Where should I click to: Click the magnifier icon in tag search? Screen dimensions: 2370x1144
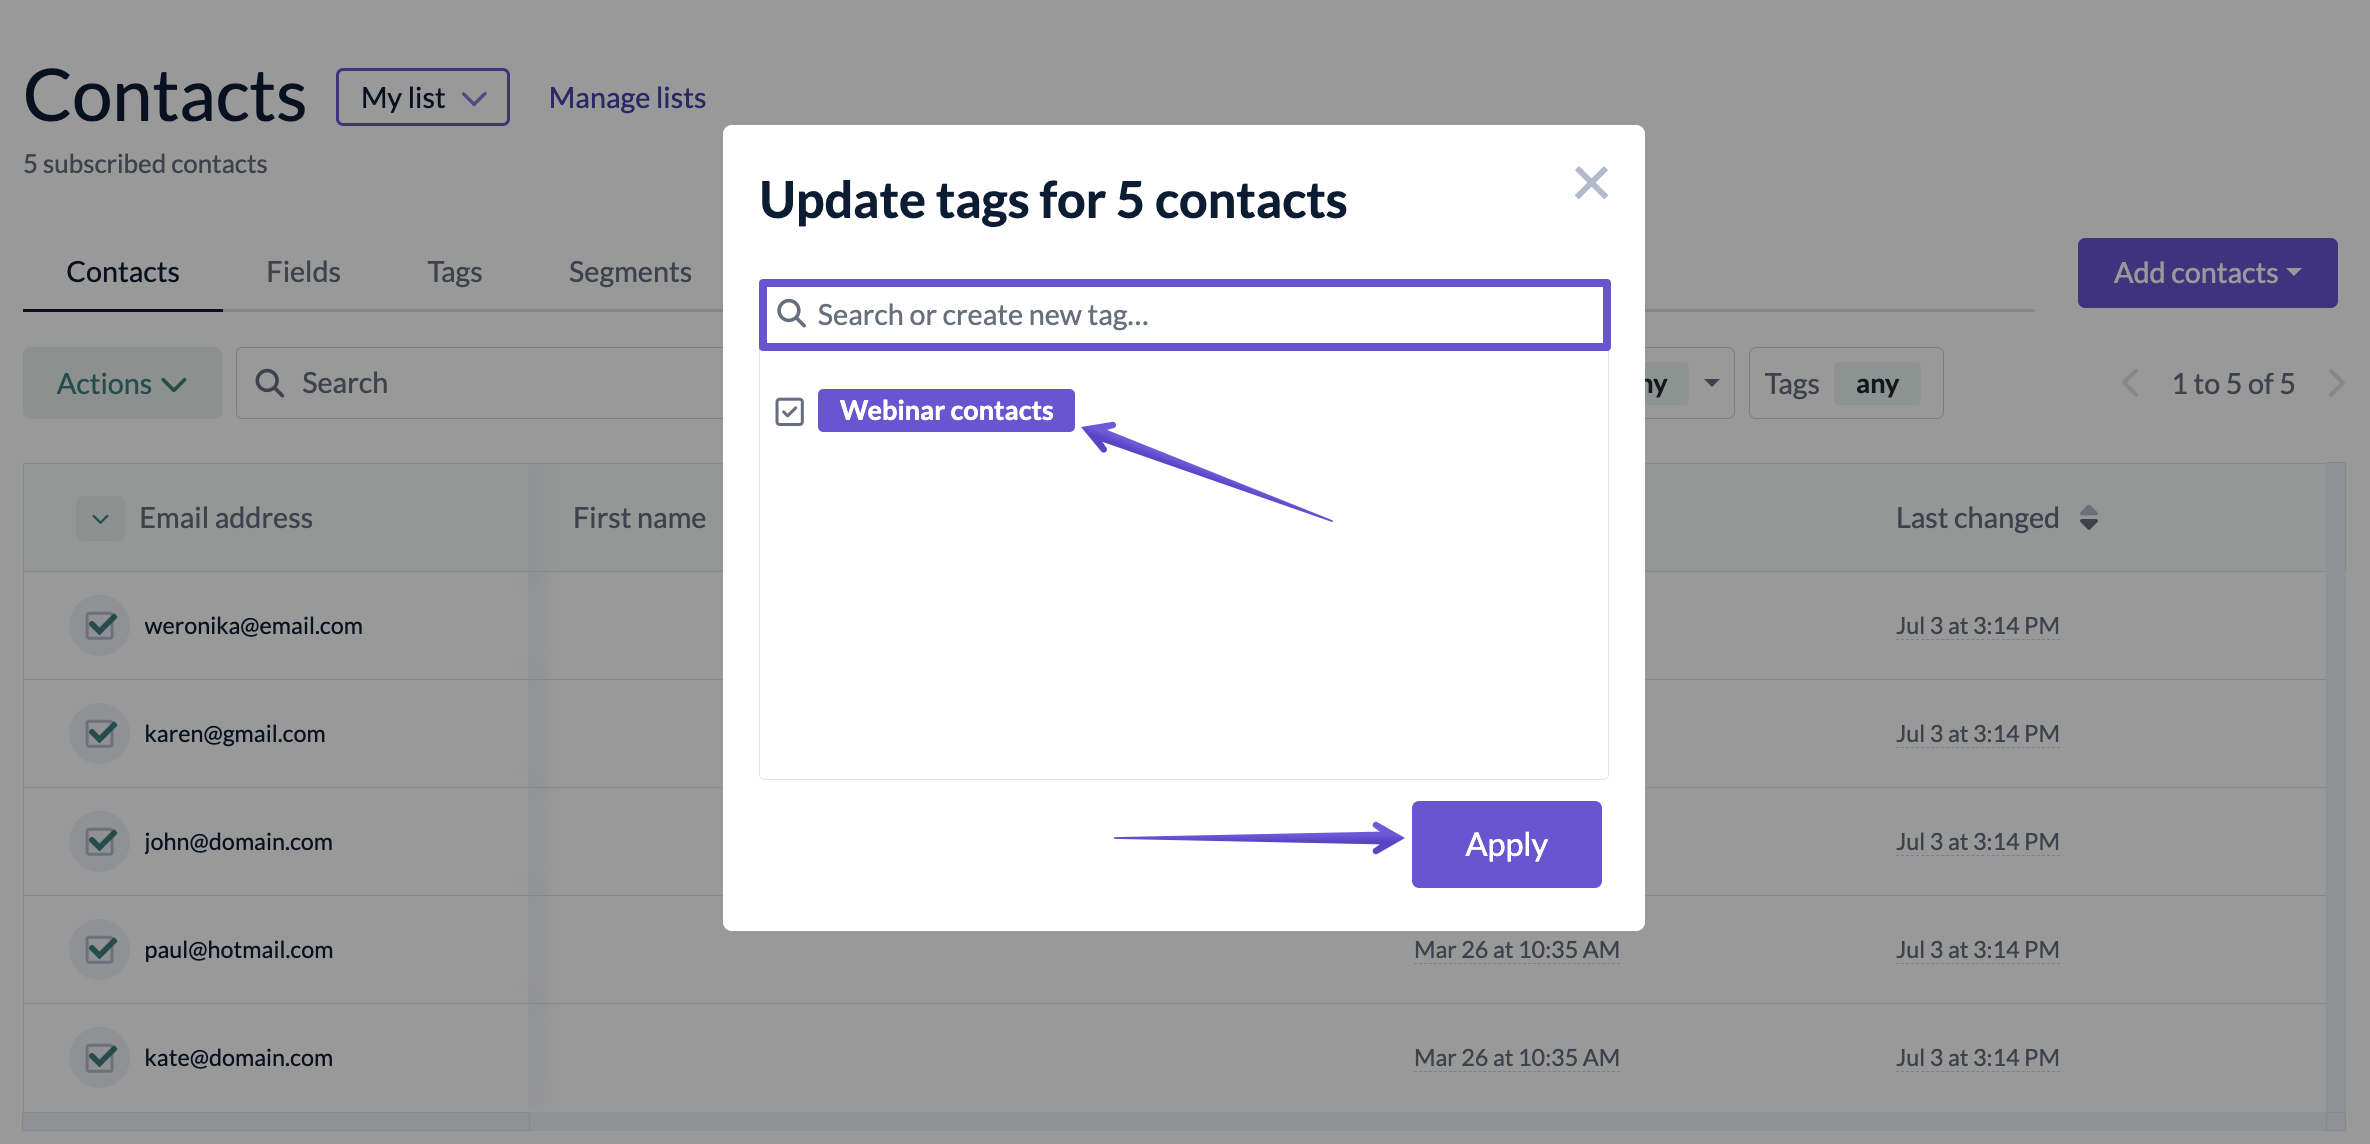click(x=791, y=314)
